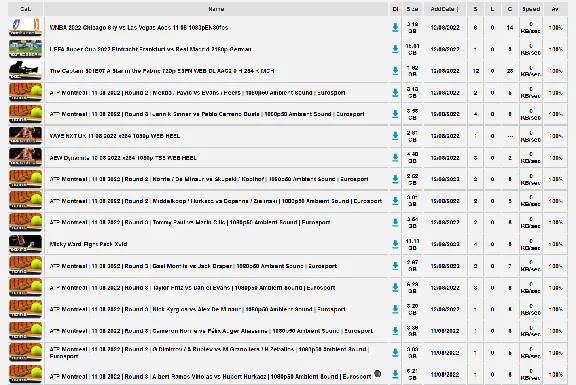Download the Nick Kyrgios vs Alex De Minaur torrent
This screenshot has width=576, height=385.
point(395,309)
